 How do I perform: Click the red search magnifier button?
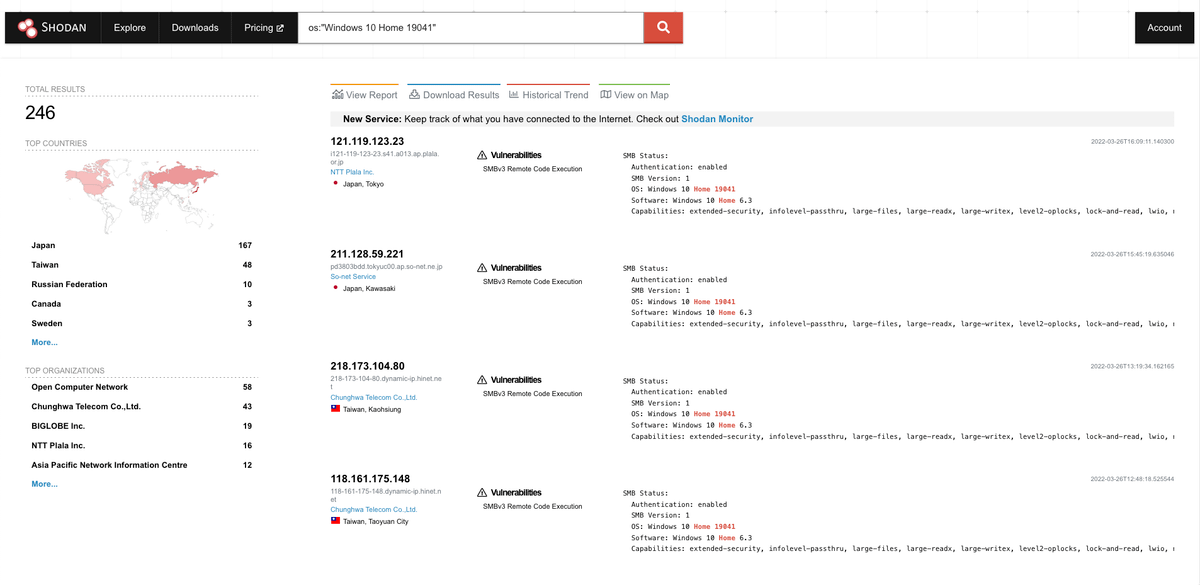pyautogui.click(x=663, y=28)
